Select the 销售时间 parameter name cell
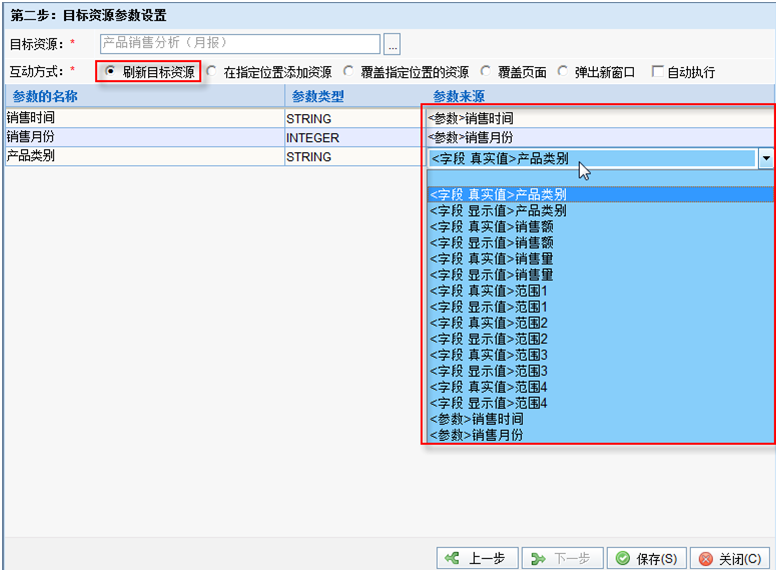This screenshot has height=572, width=778. click(x=144, y=118)
